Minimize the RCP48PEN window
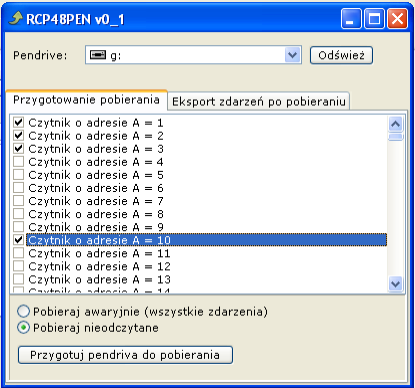415x388 pixels. click(351, 19)
